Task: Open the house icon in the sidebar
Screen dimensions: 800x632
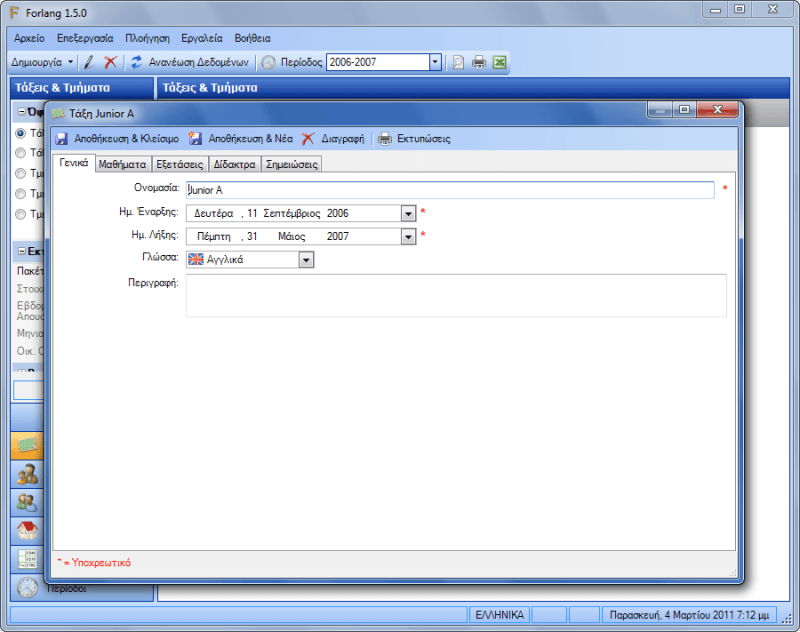Action: point(27,530)
